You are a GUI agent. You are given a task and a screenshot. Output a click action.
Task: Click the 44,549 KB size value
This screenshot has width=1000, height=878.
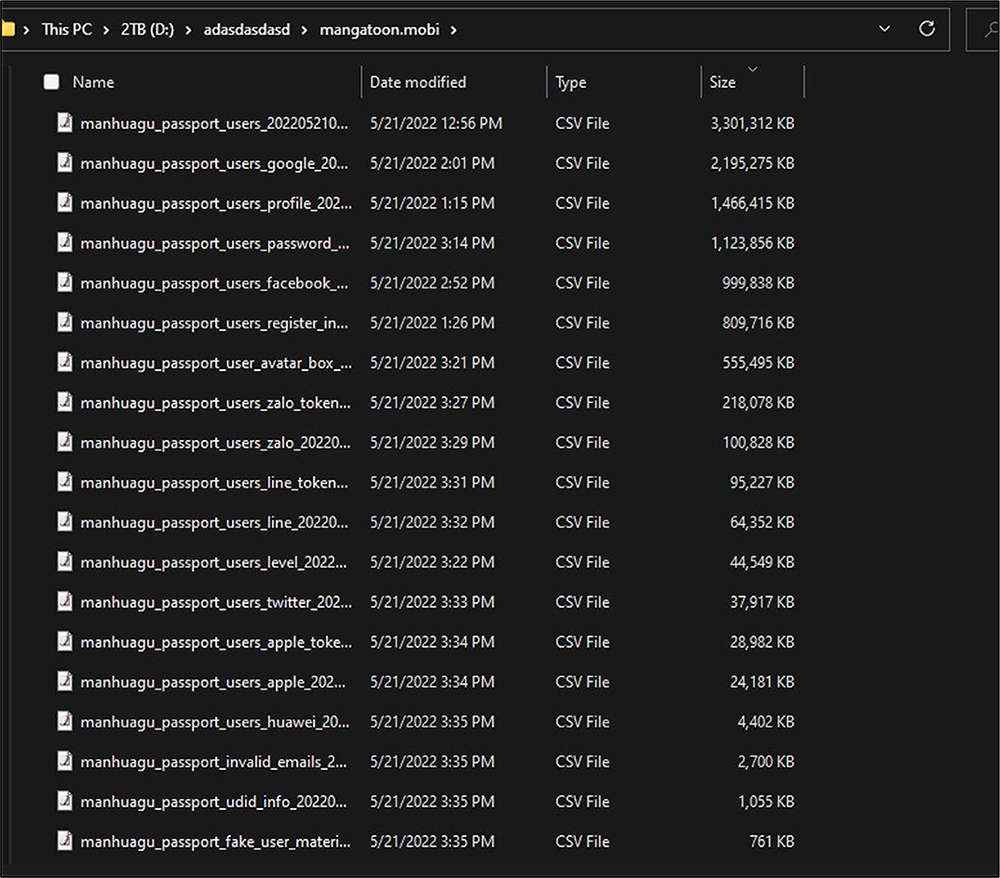pos(762,562)
